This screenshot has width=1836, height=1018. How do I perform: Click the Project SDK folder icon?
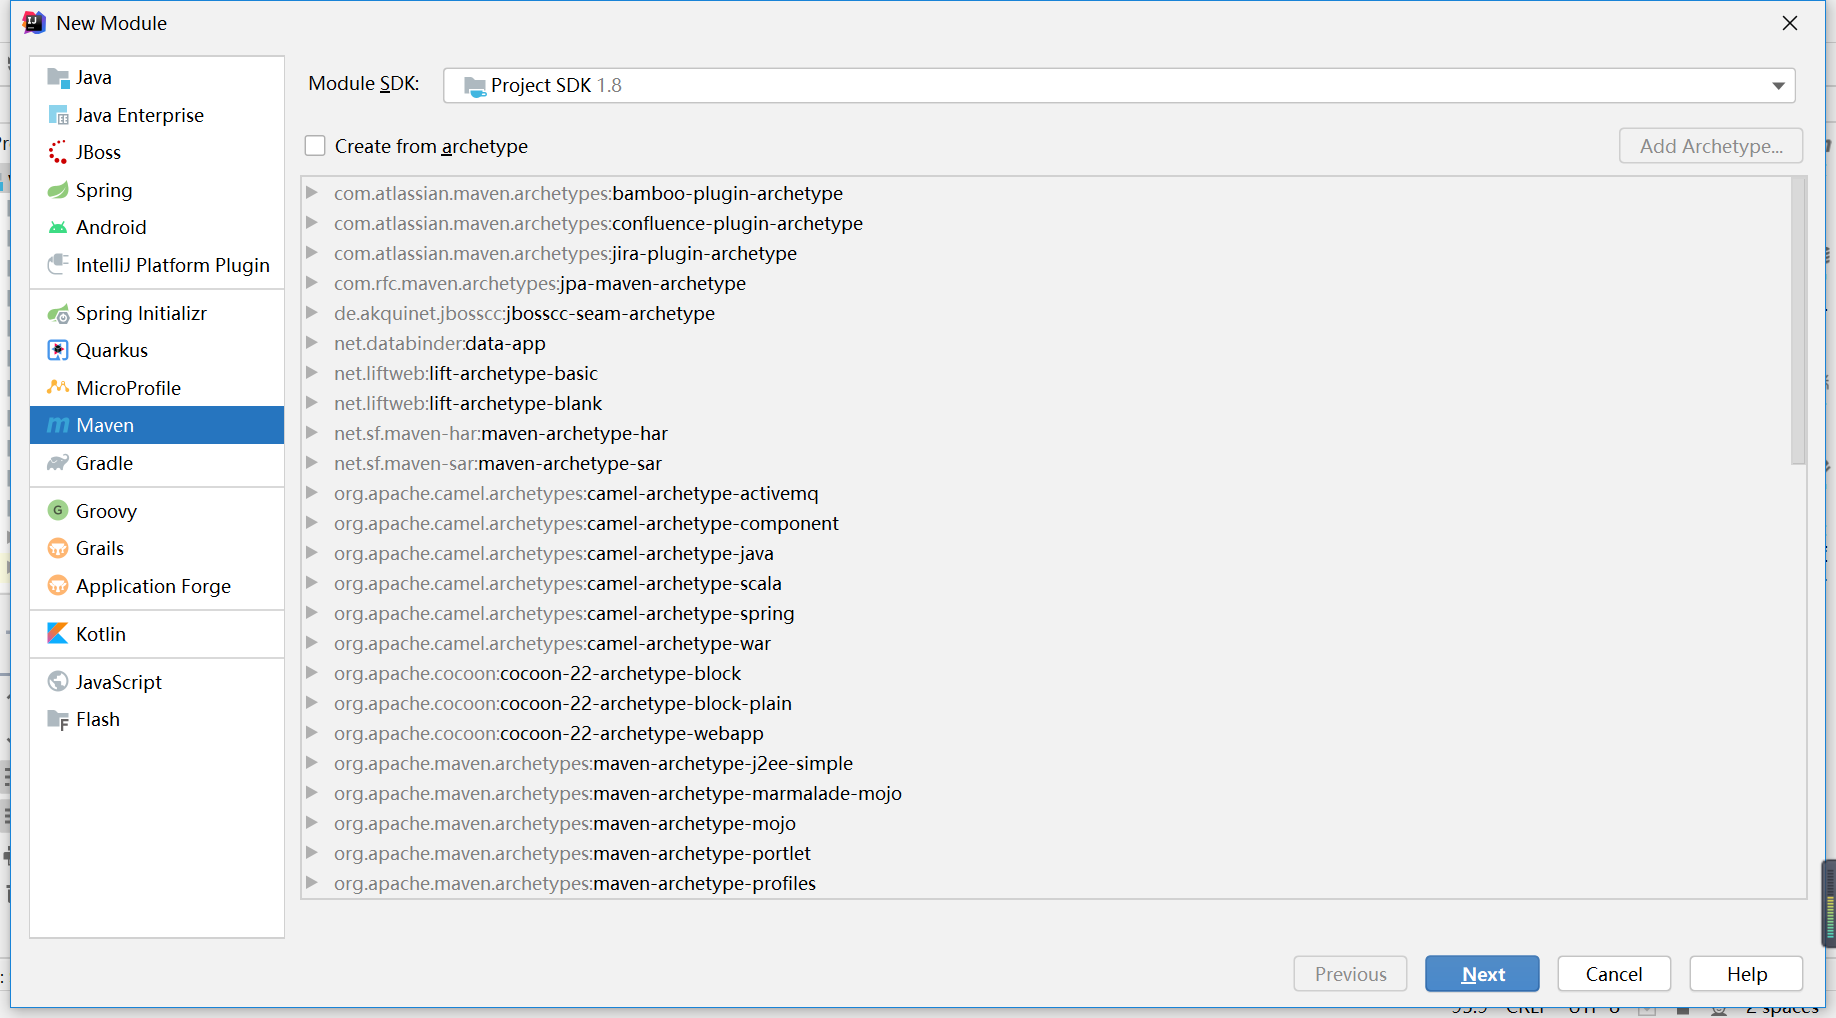point(475,86)
